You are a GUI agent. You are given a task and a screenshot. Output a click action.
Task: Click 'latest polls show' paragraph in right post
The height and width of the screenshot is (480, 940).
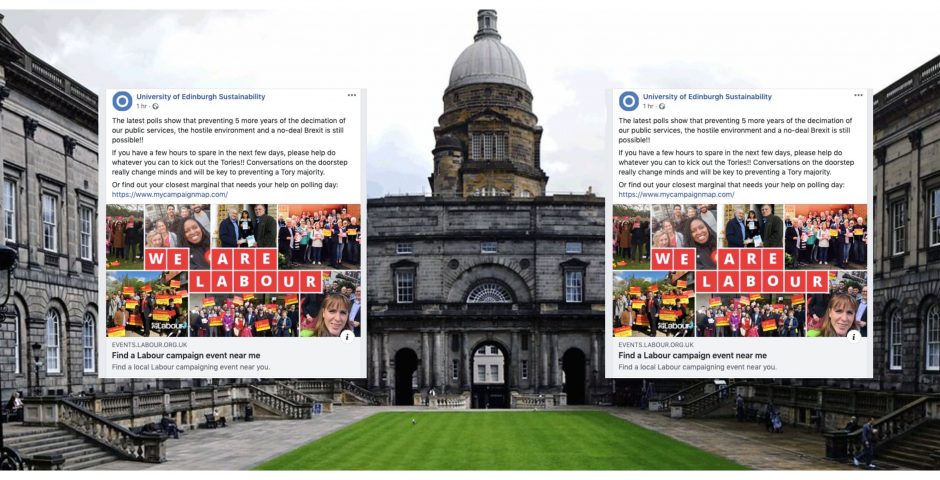pyautogui.click(x=736, y=130)
